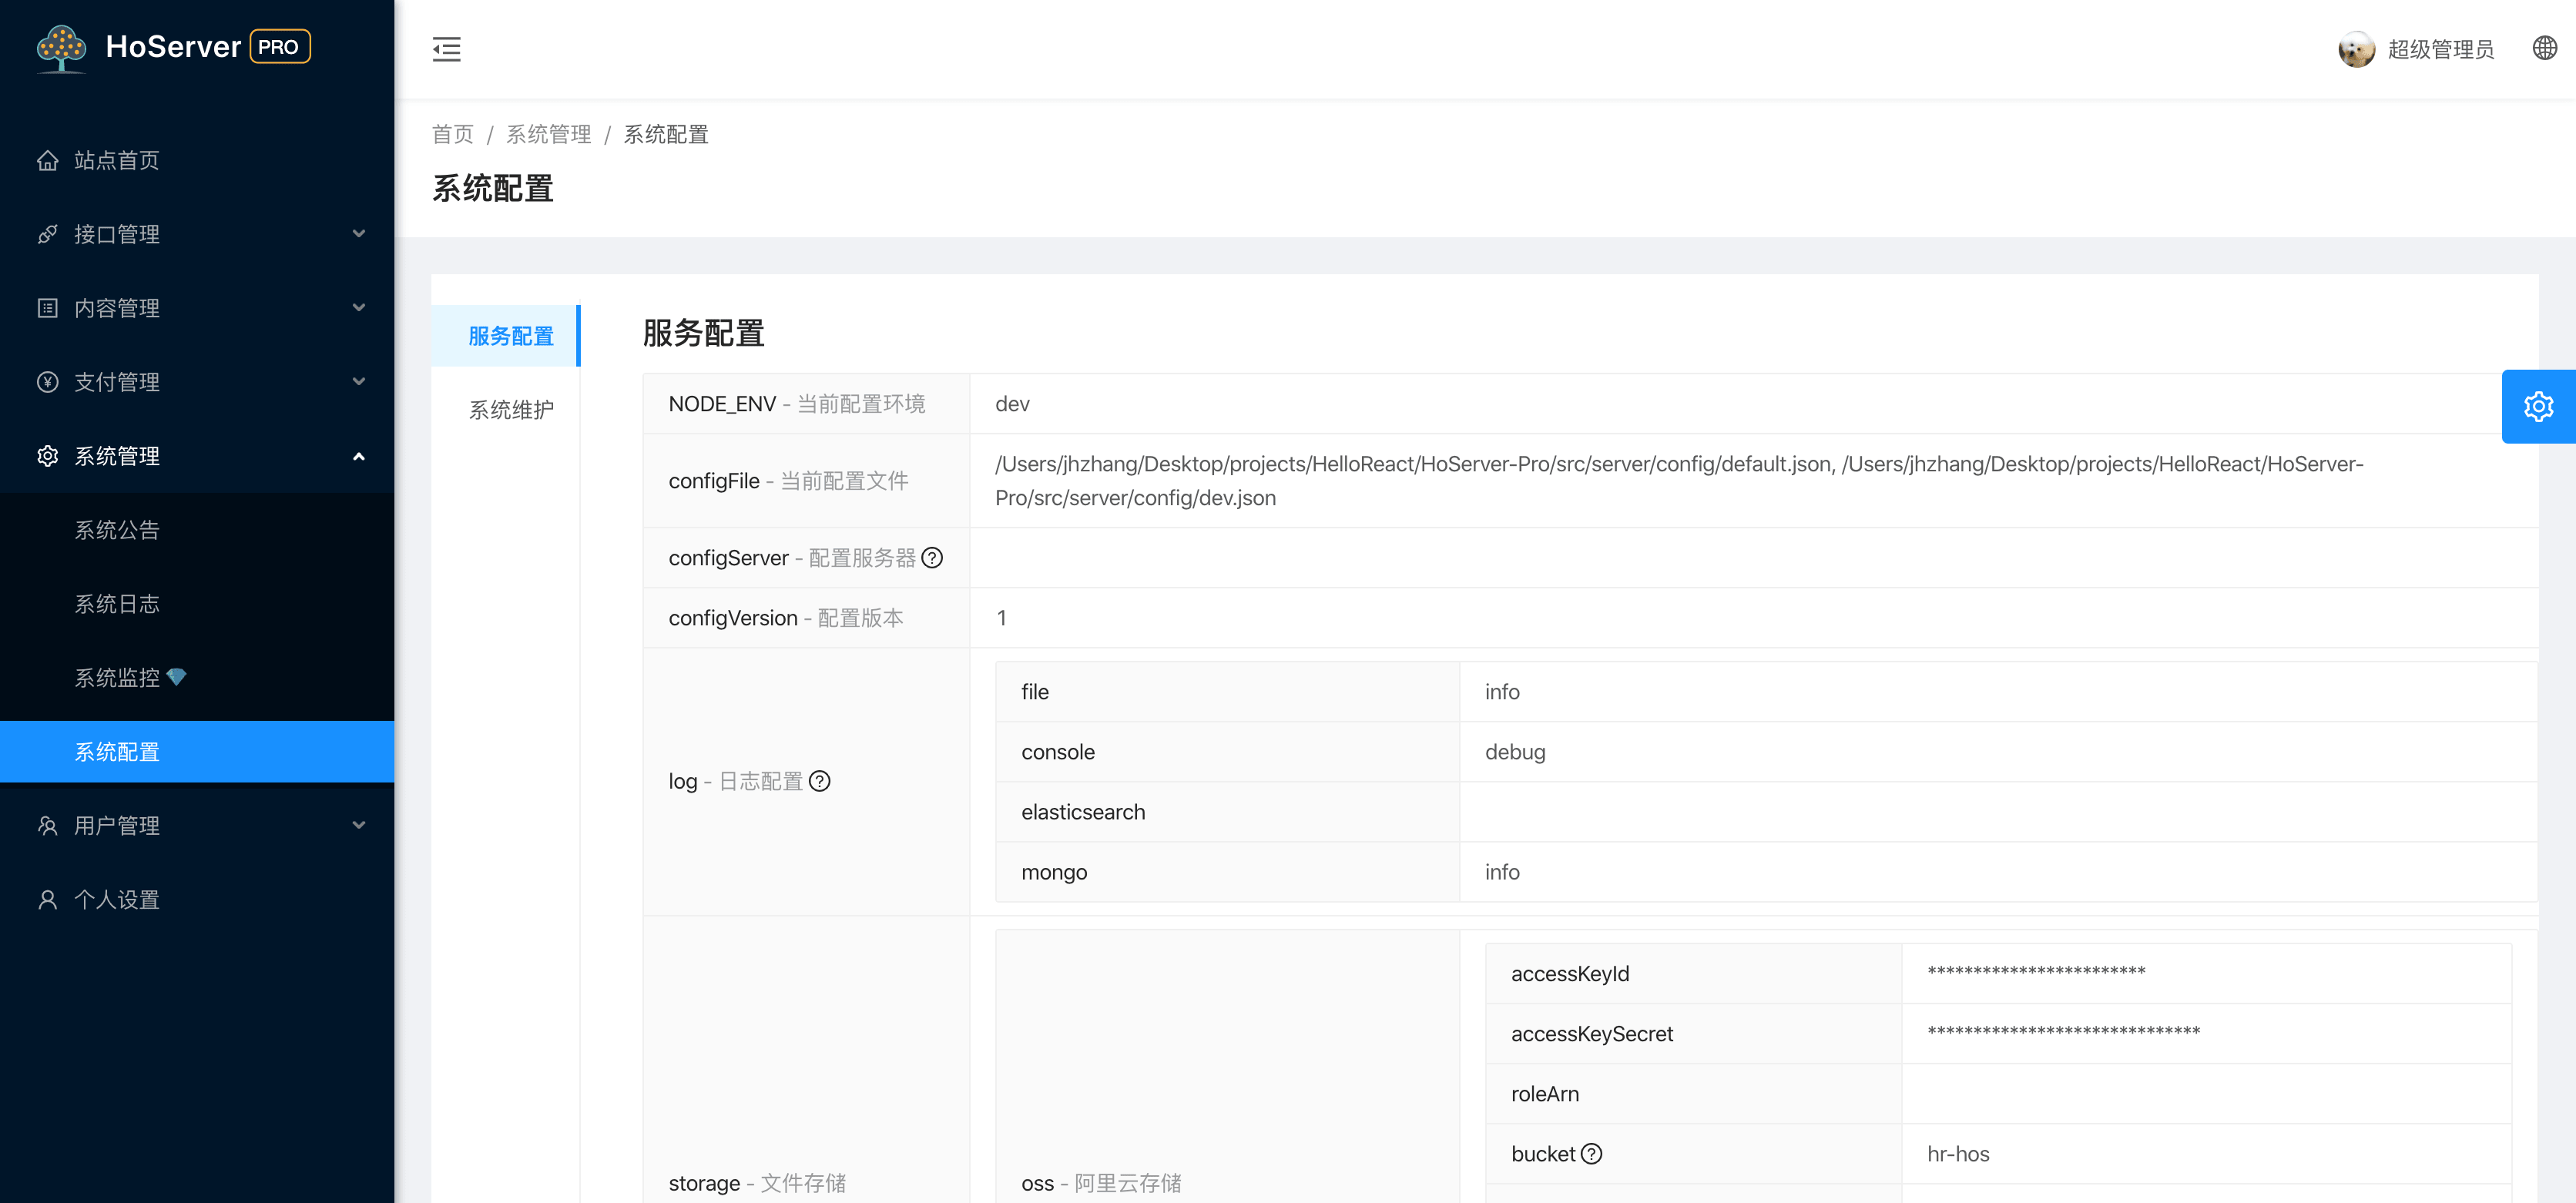Switch to the 系统维护 tab
This screenshot has width=2576, height=1203.
[x=506, y=410]
